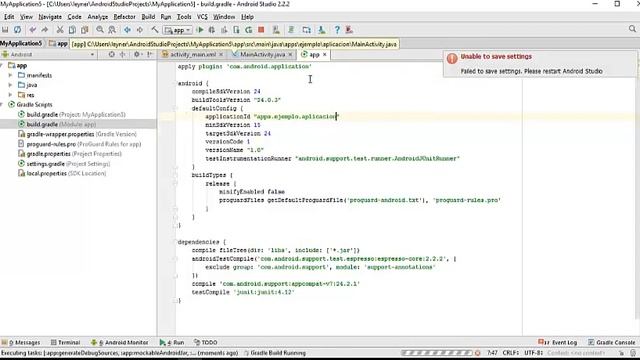
Task: Click the Sync Project with Gradle icon
Action: pyautogui.click(x=291, y=30)
